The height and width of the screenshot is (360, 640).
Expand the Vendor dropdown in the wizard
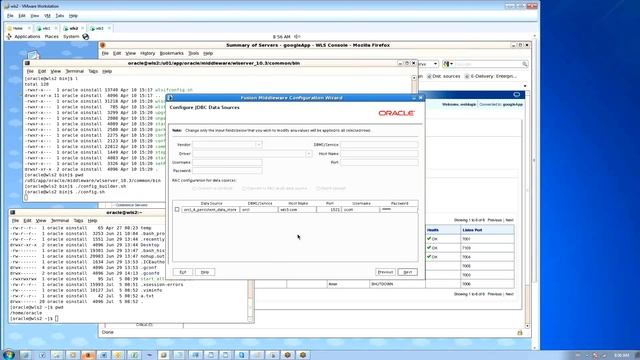tap(258, 145)
